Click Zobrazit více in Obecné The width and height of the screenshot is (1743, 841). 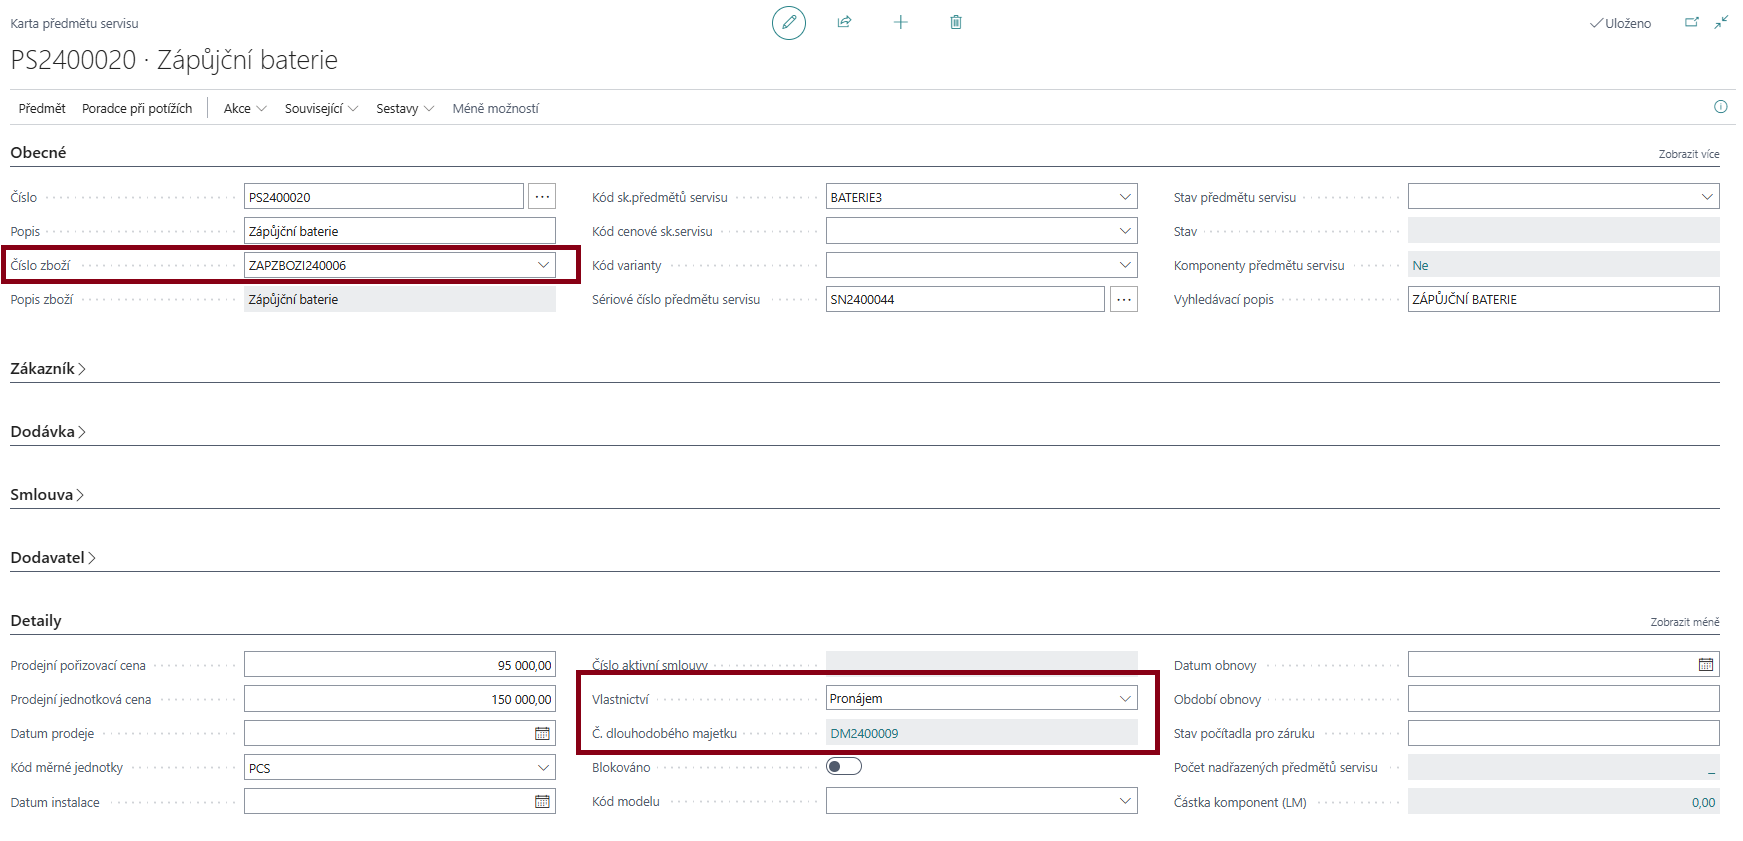(x=1689, y=154)
